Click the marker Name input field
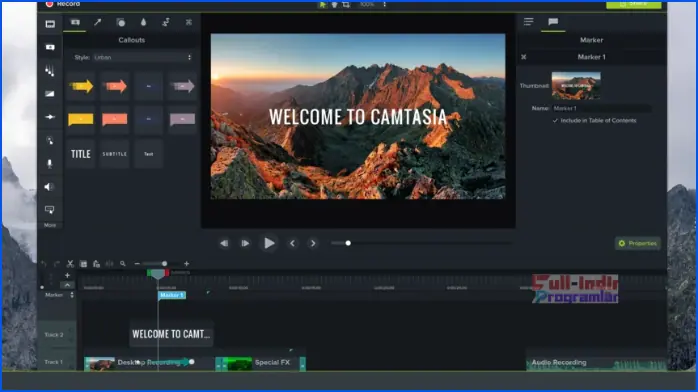 (x=602, y=108)
